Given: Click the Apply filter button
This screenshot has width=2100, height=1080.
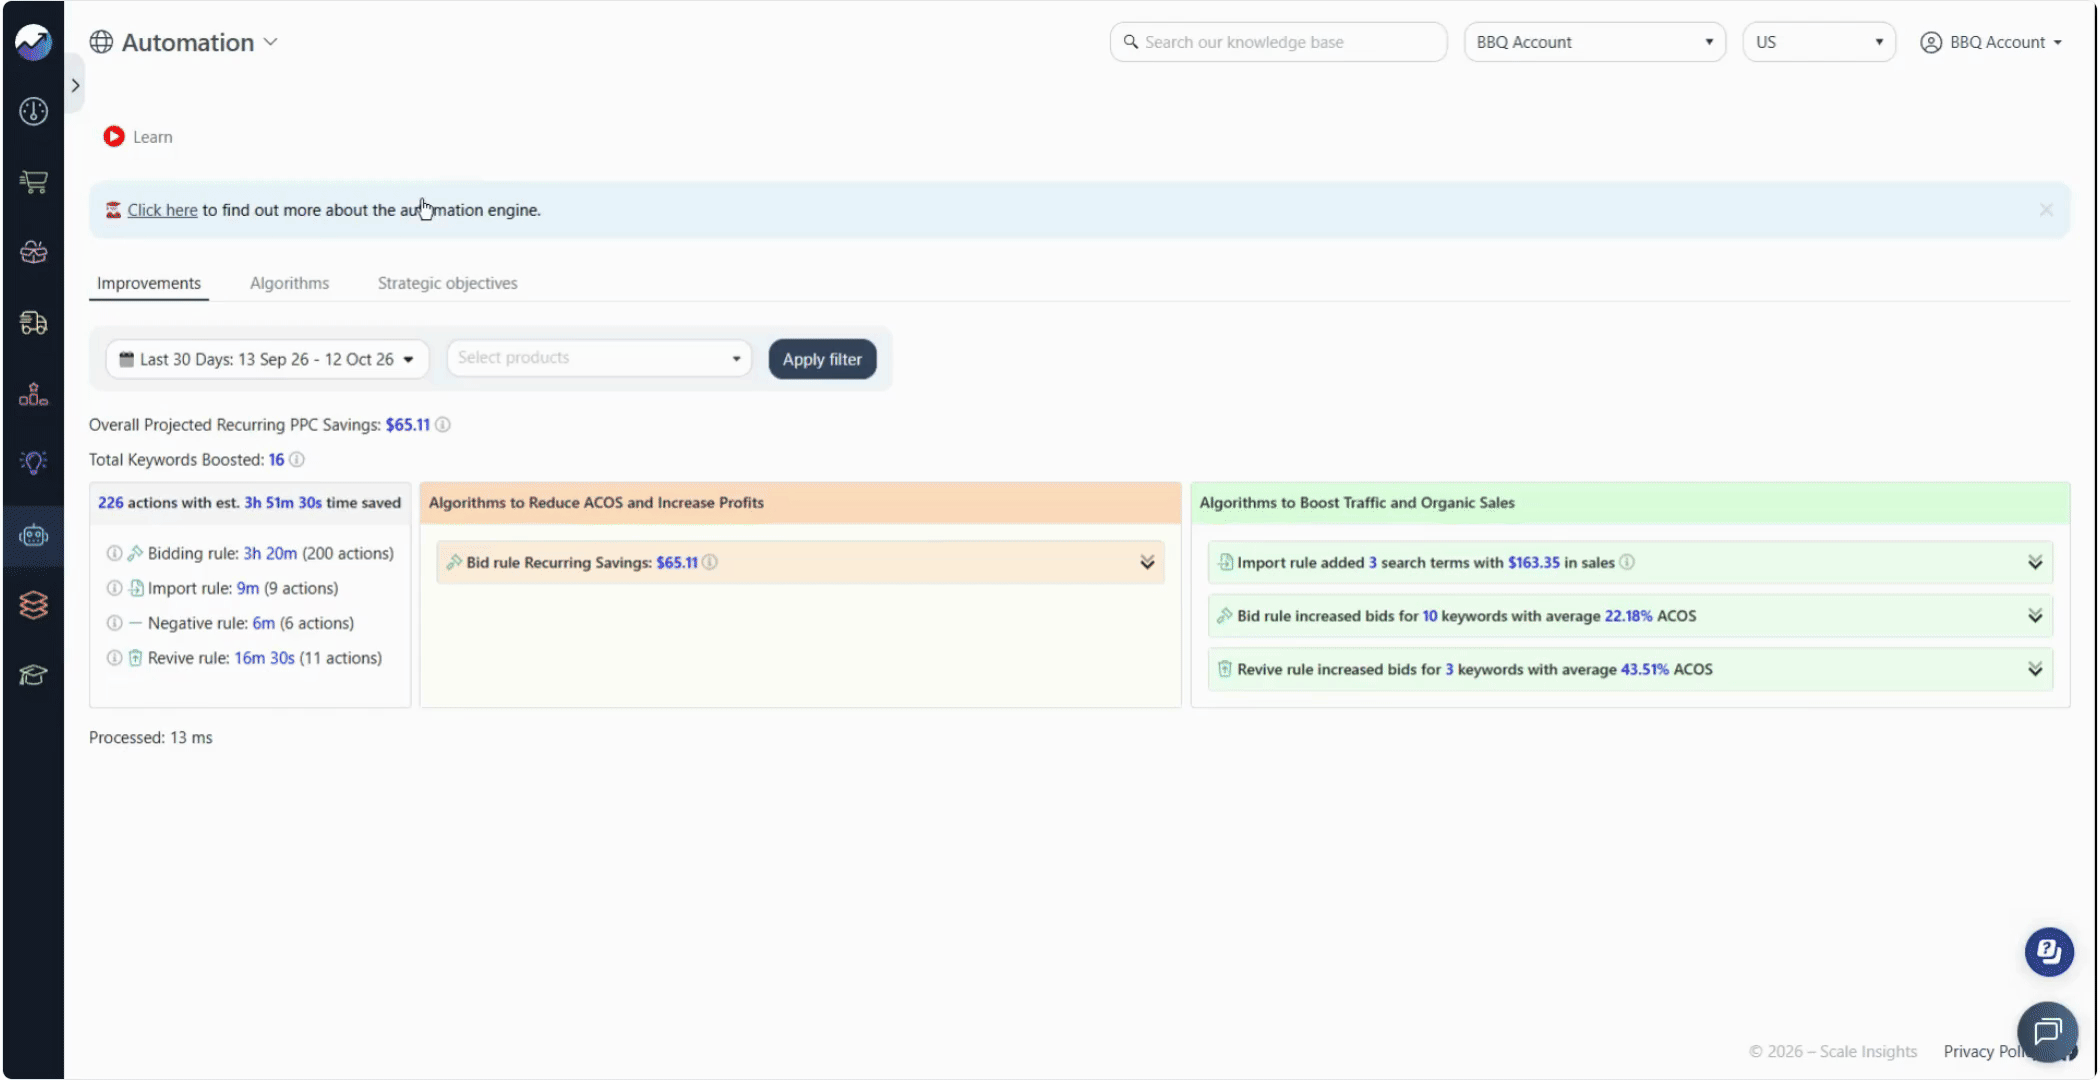Looking at the screenshot, I should point(822,359).
